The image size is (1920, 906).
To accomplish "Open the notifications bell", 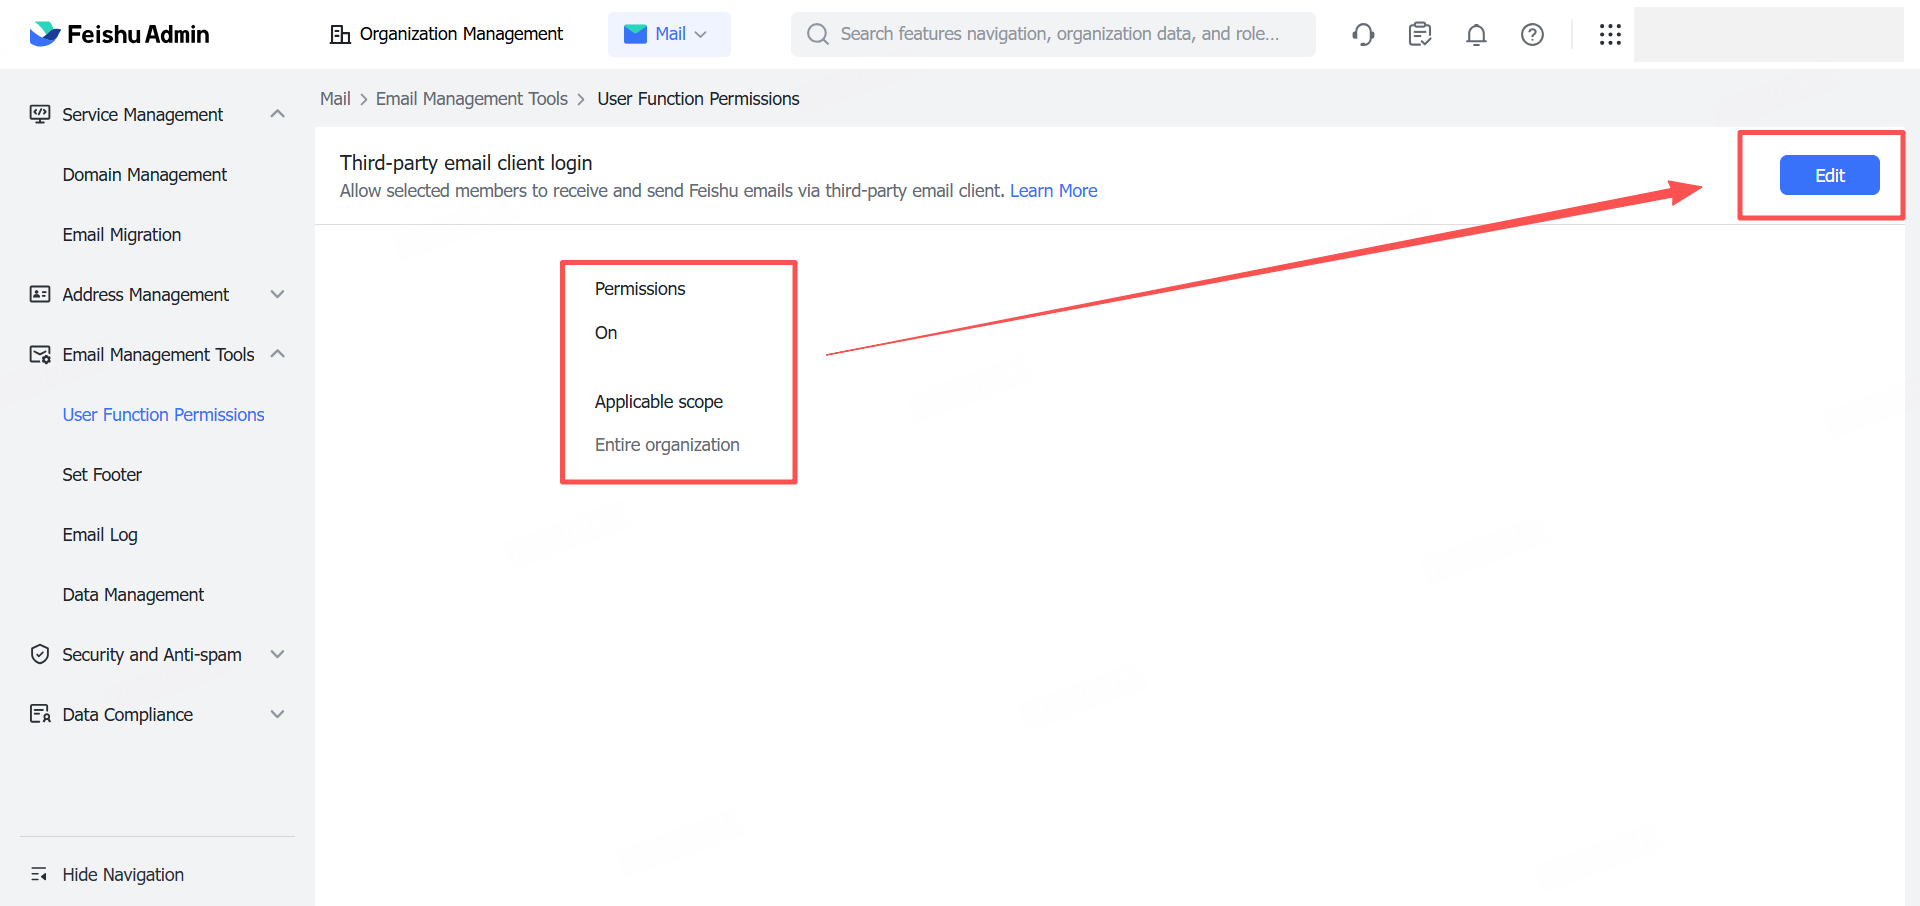I will (x=1476, y=35).
